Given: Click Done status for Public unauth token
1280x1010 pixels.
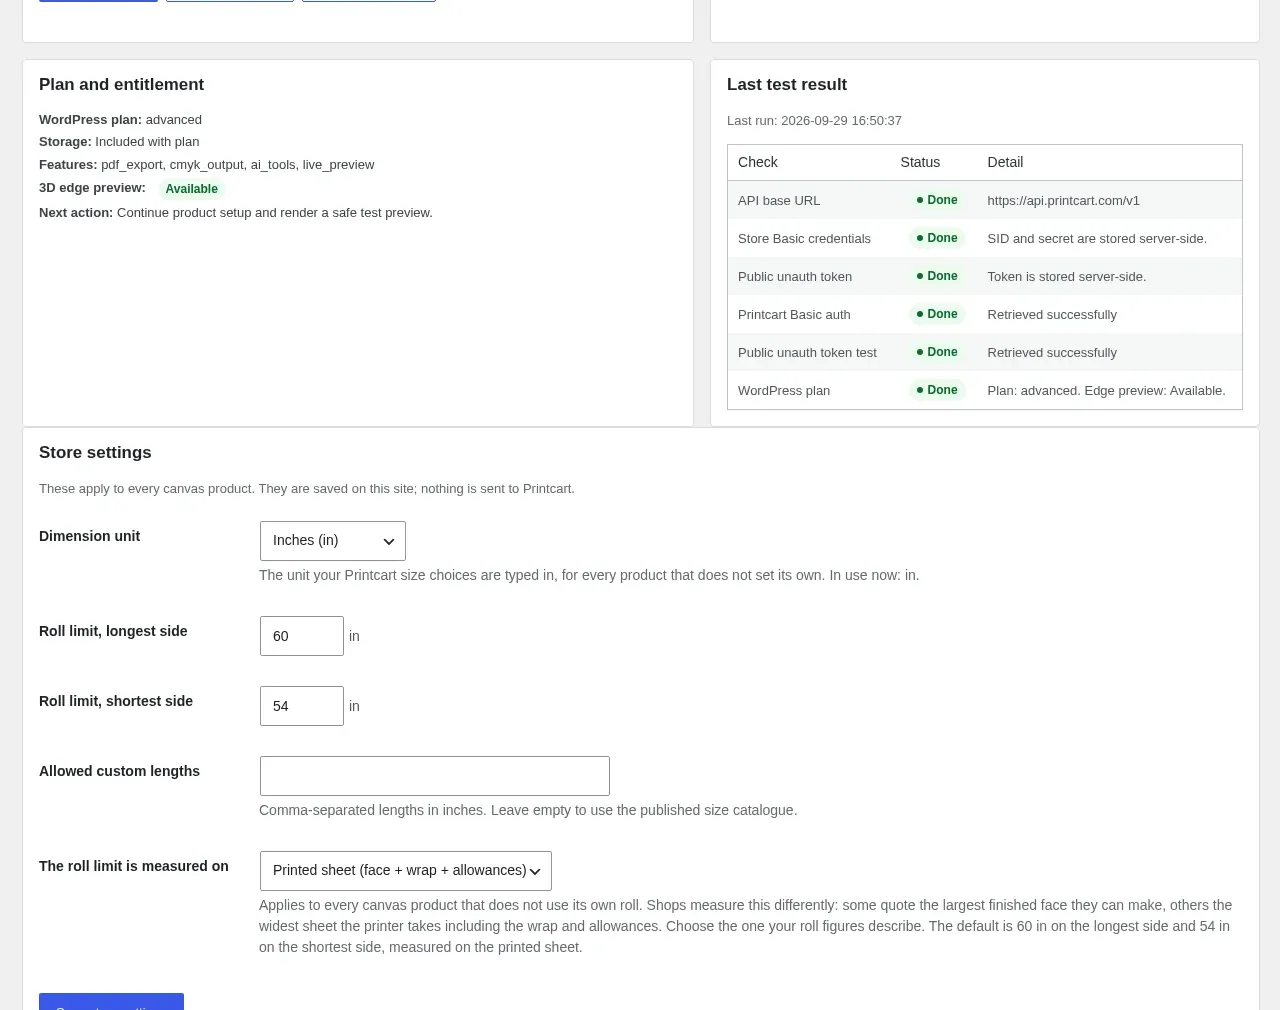Looking at the screenshot, I should point(937,276).
